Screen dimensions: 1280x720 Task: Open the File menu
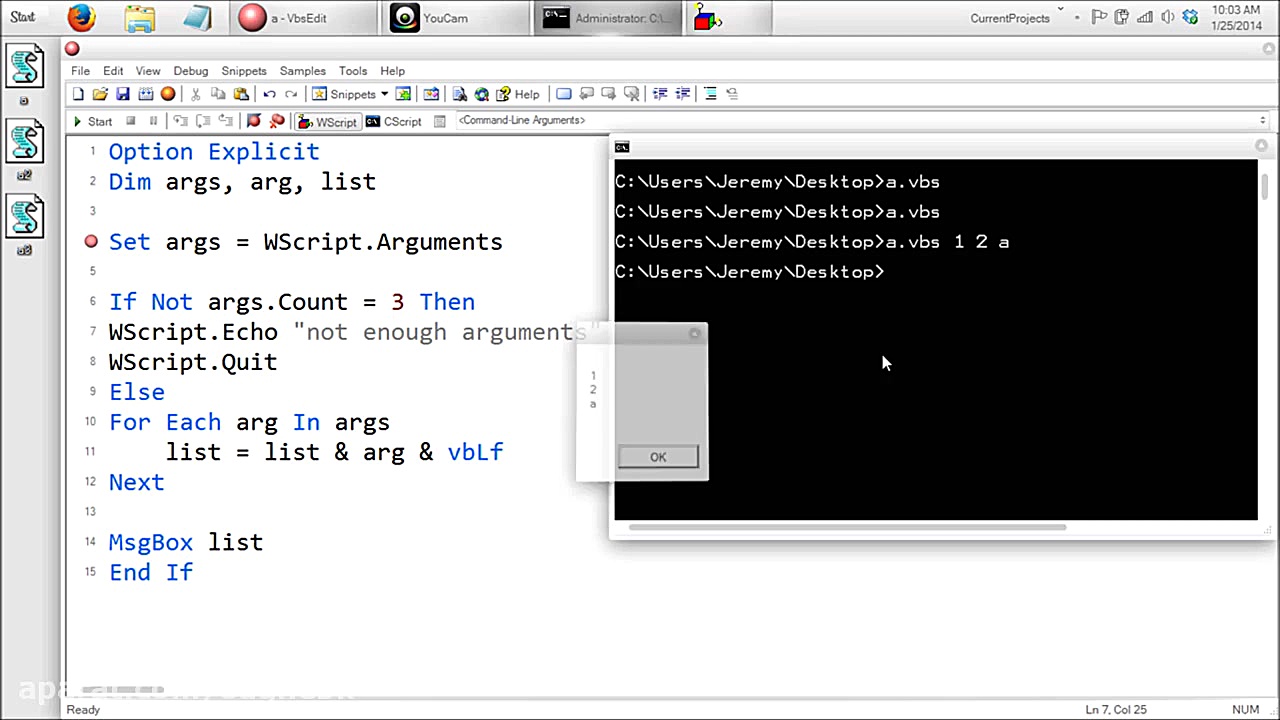(80, 71)
